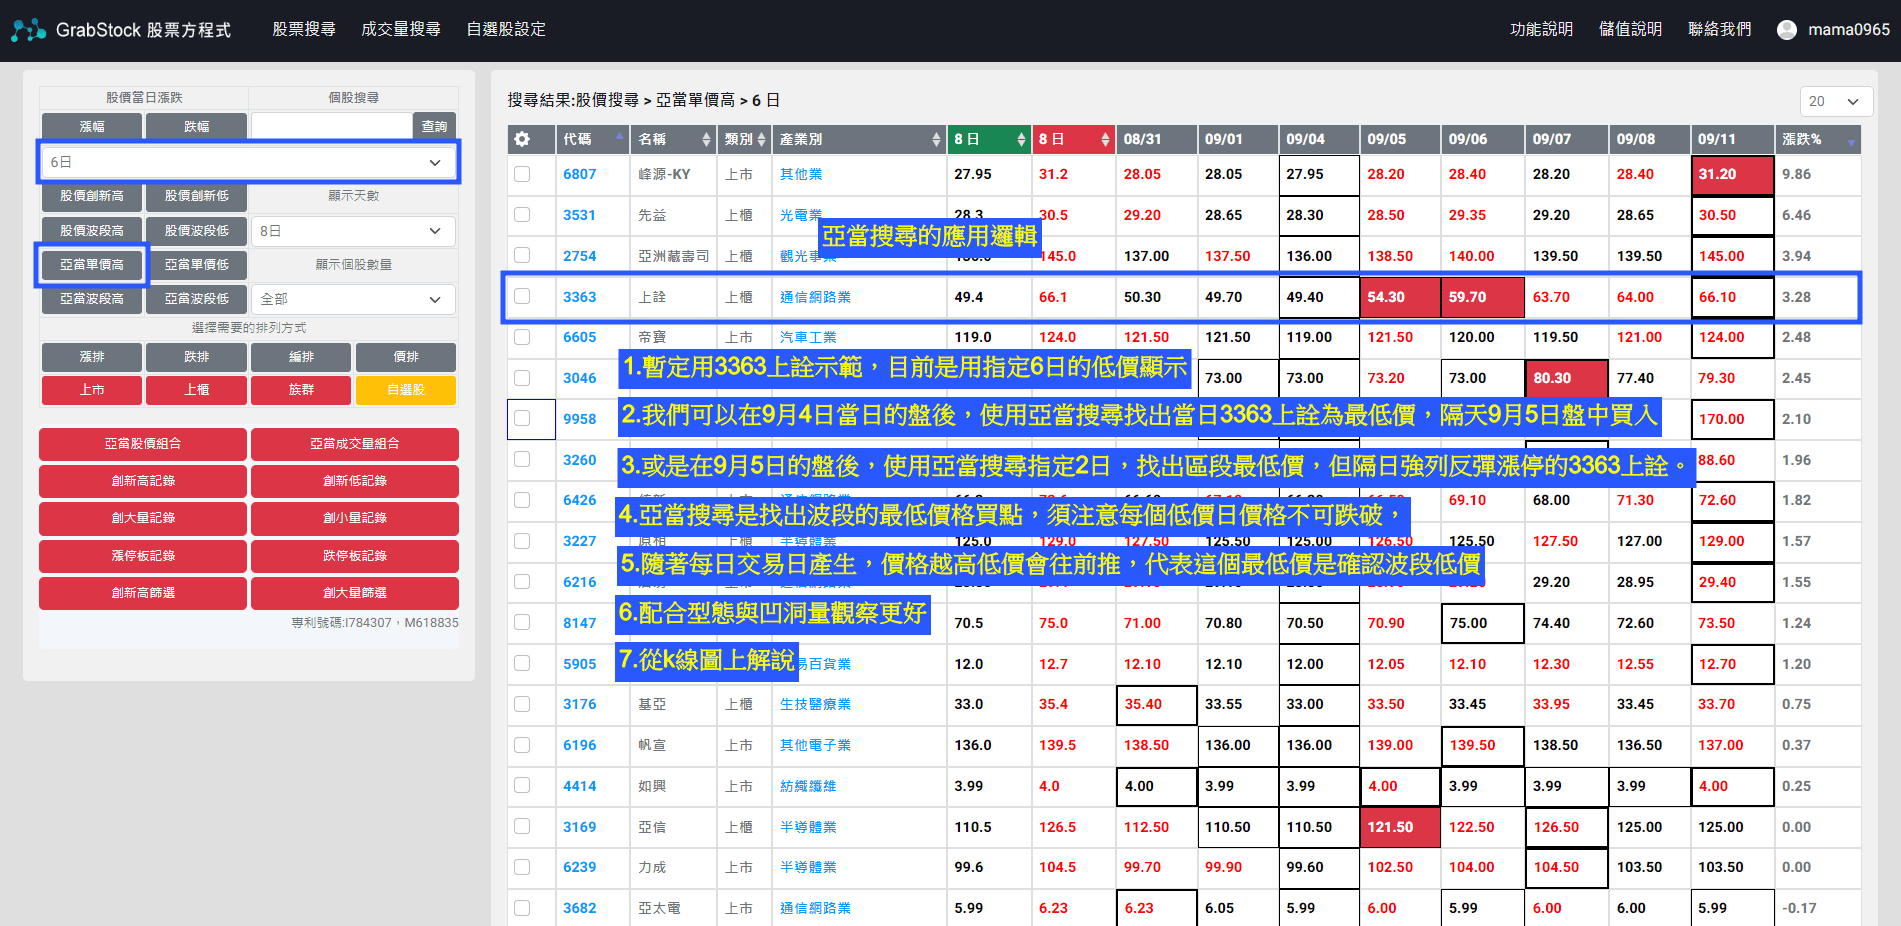Screen dimensions: 1901x926
Task: Sort by 產業別 column arrows
Action: [936, 139]
